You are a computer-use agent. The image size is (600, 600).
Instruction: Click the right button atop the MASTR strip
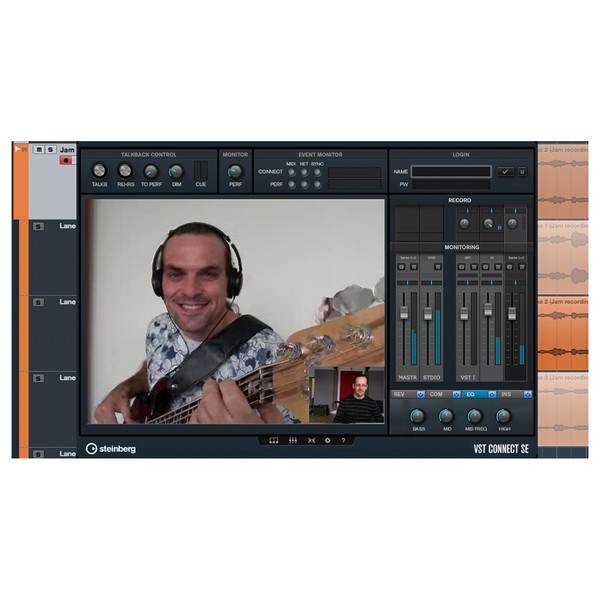tap(414, 267)
